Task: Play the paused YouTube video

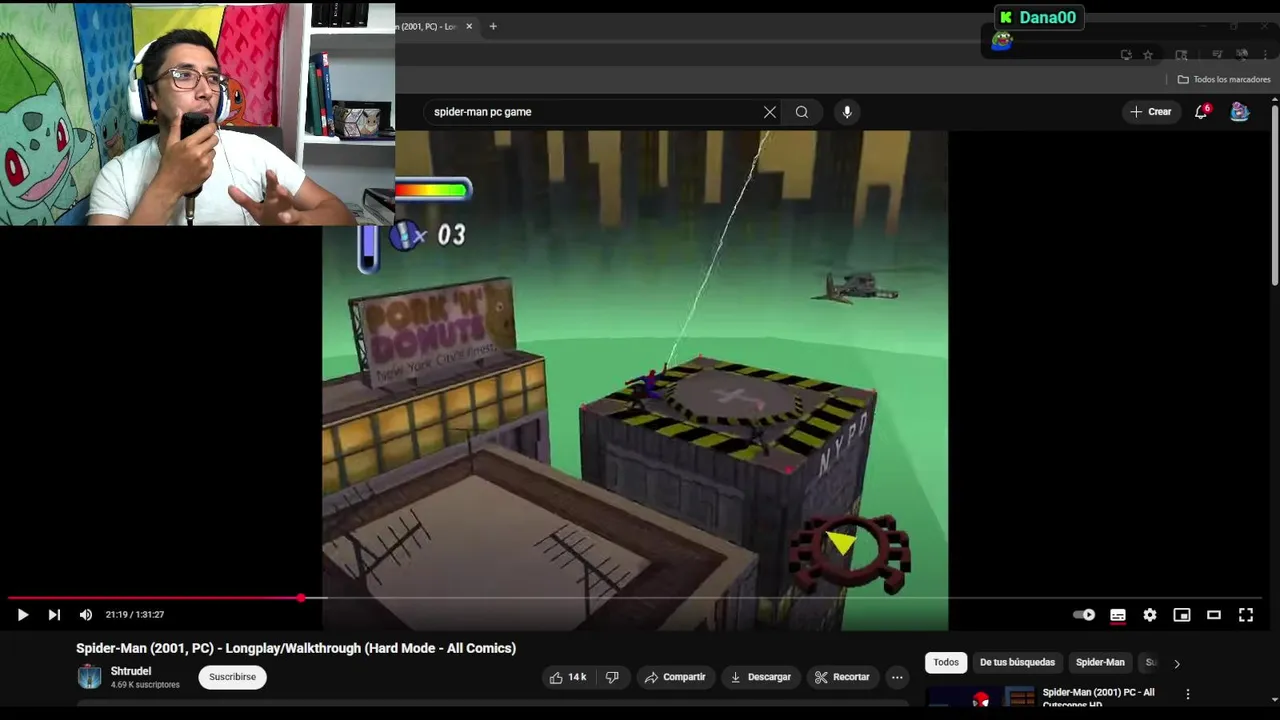Action: [x=22, y=615]
